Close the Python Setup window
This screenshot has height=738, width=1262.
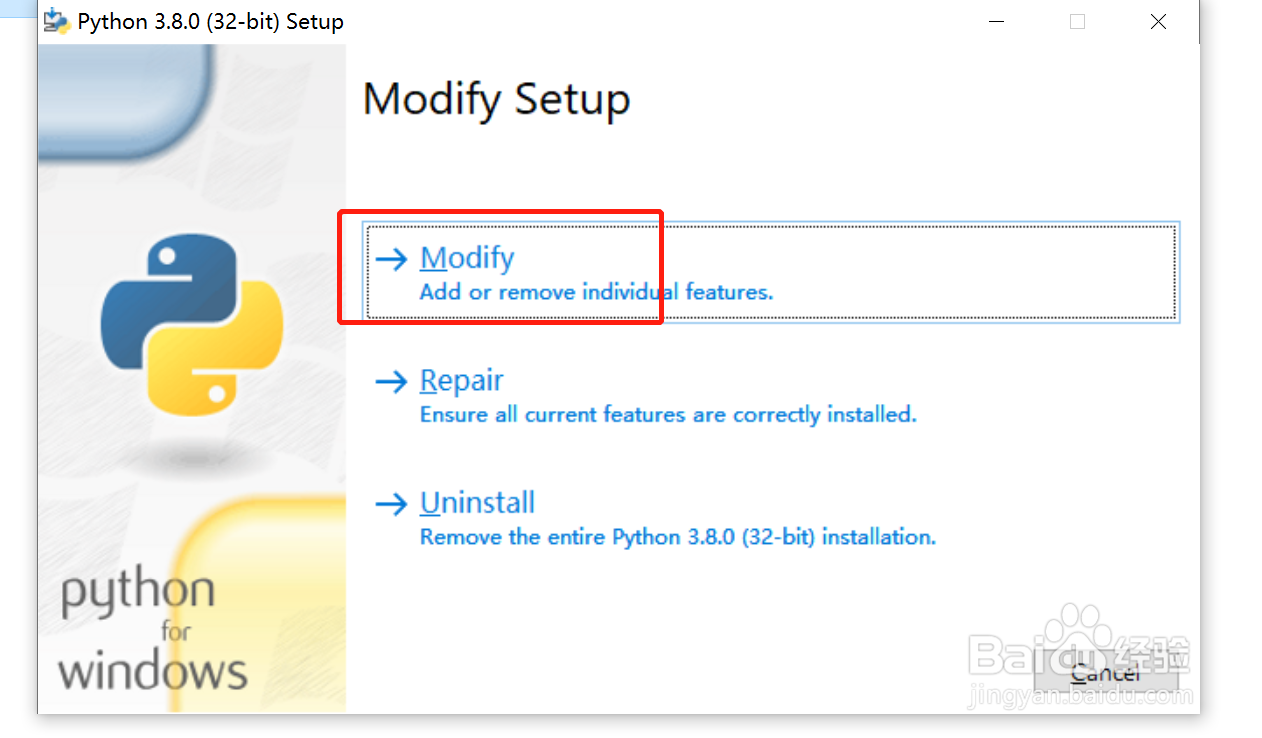point(1158,21)
